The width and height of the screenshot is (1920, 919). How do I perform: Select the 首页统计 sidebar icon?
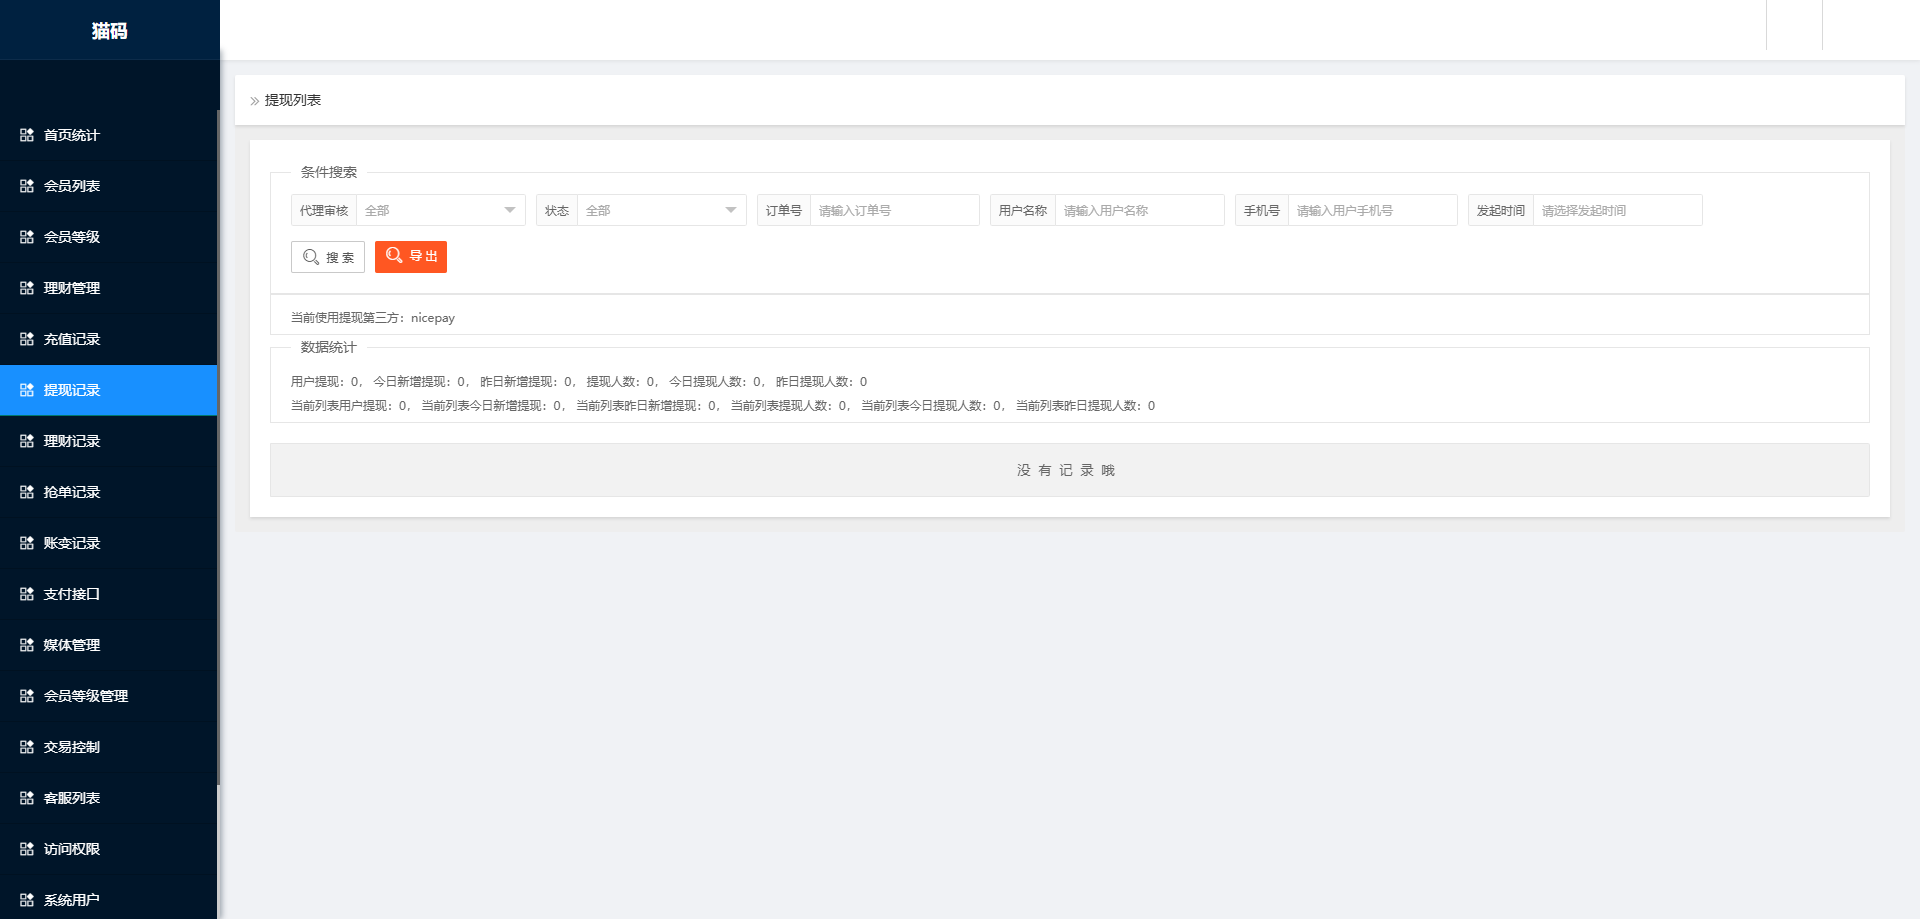[x=26, y=135]
